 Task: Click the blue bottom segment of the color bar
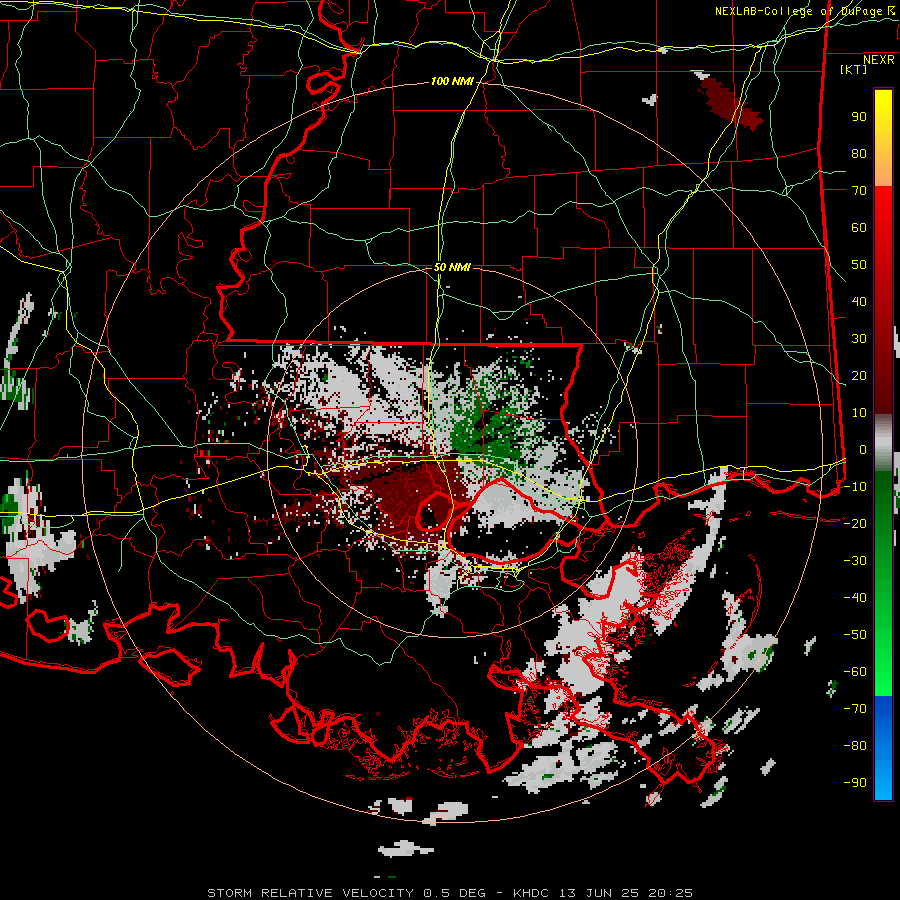click(x=883, y=747)
